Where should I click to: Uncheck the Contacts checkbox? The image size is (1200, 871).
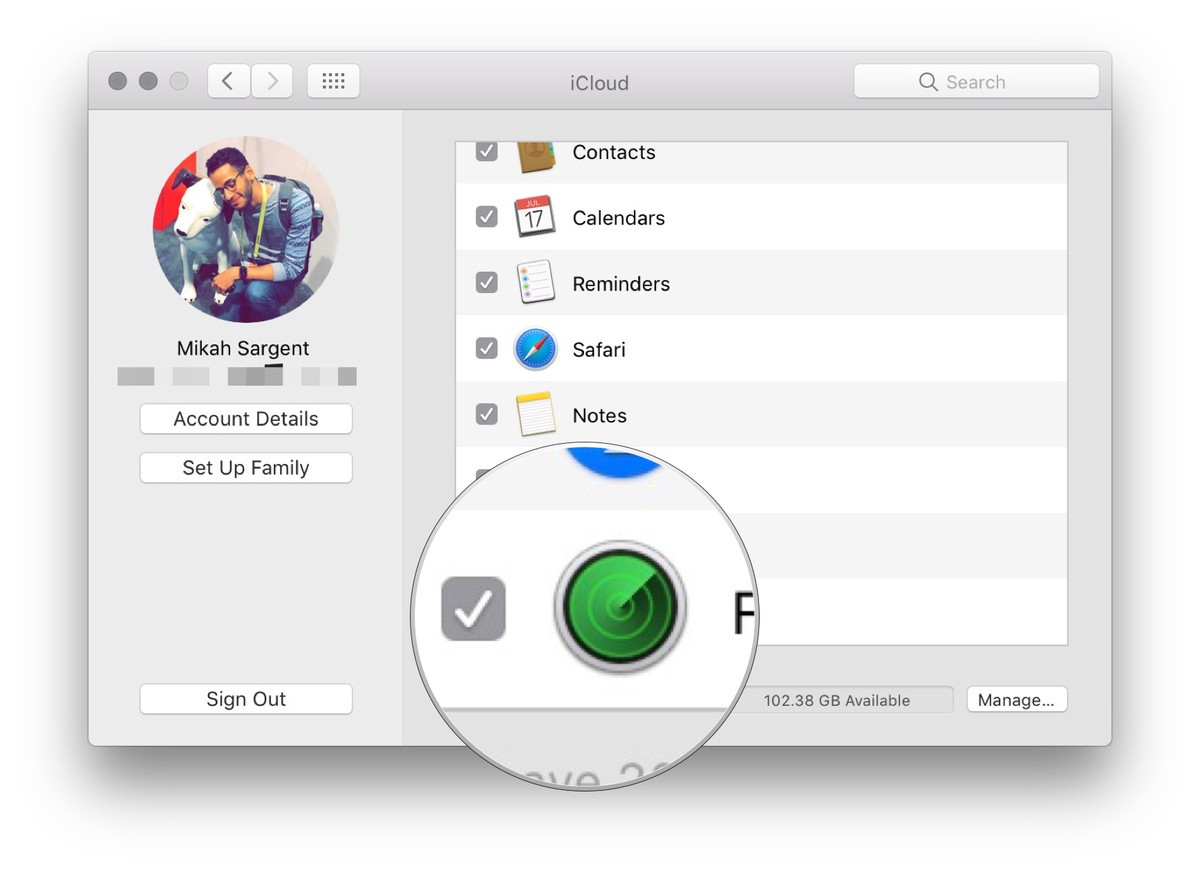pos(486,152)
